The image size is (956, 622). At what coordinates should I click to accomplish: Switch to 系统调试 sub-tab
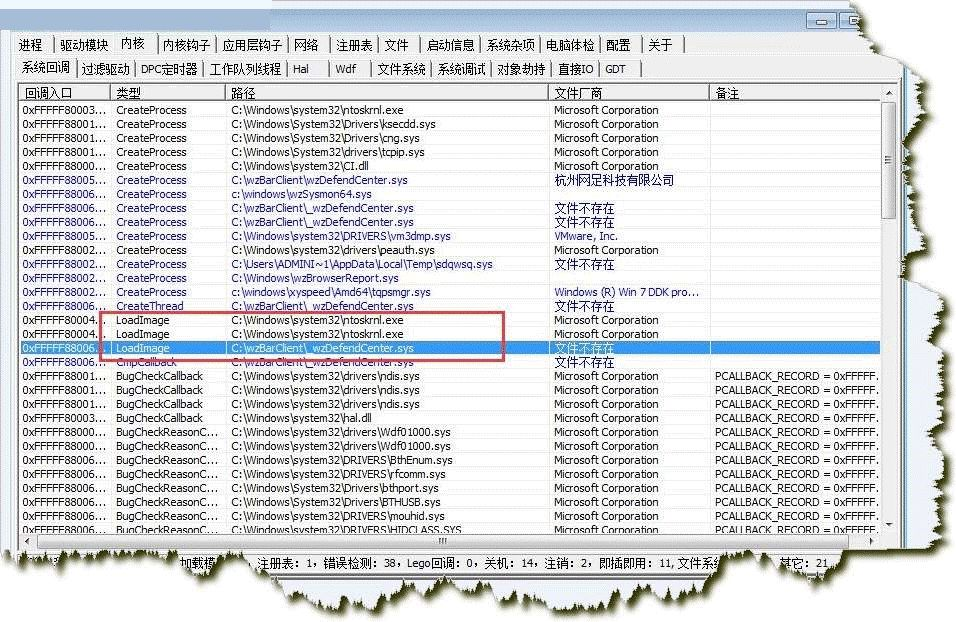pyautogui.click(x=462, y=69)
